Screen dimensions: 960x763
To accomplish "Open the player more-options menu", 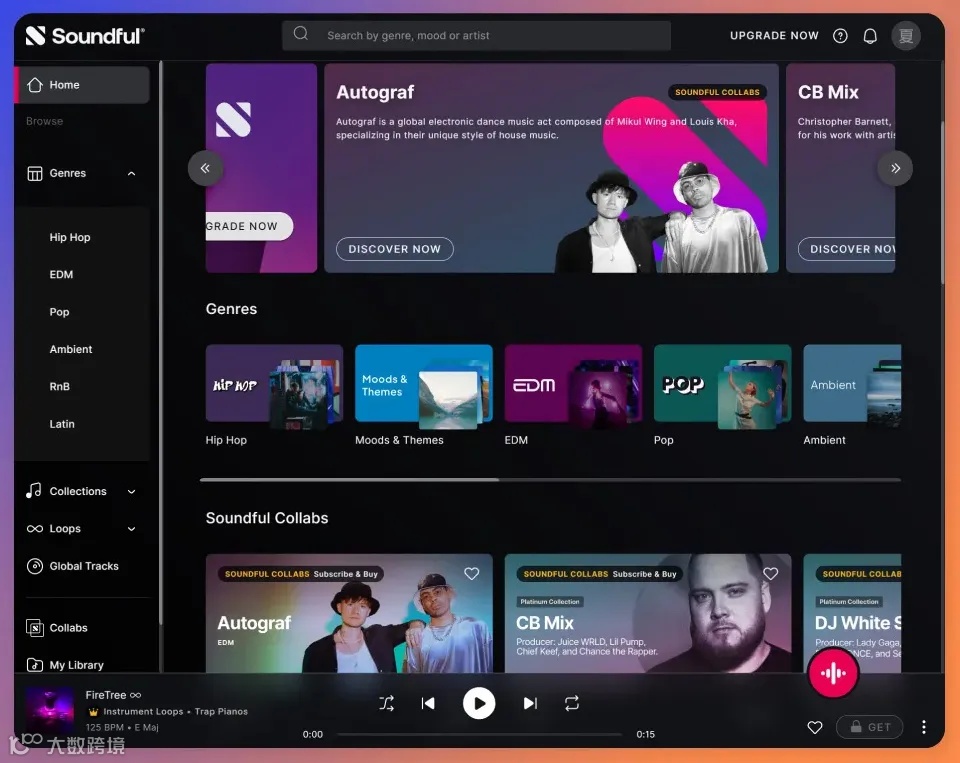I will [x=923, y=727].
